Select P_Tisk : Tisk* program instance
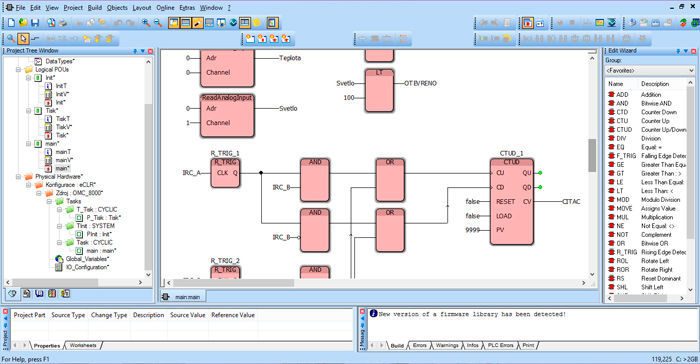Screen dimensions: 700x364 (x=104, y=218)
